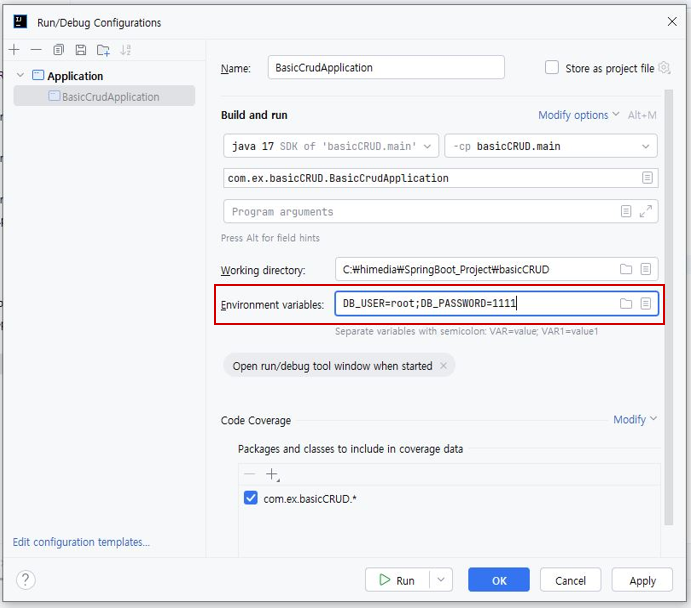The width and height of the screenshot is (694, 612).
Task: Click the 'Press Alt for field hints' text
Action: click(271, 239)
